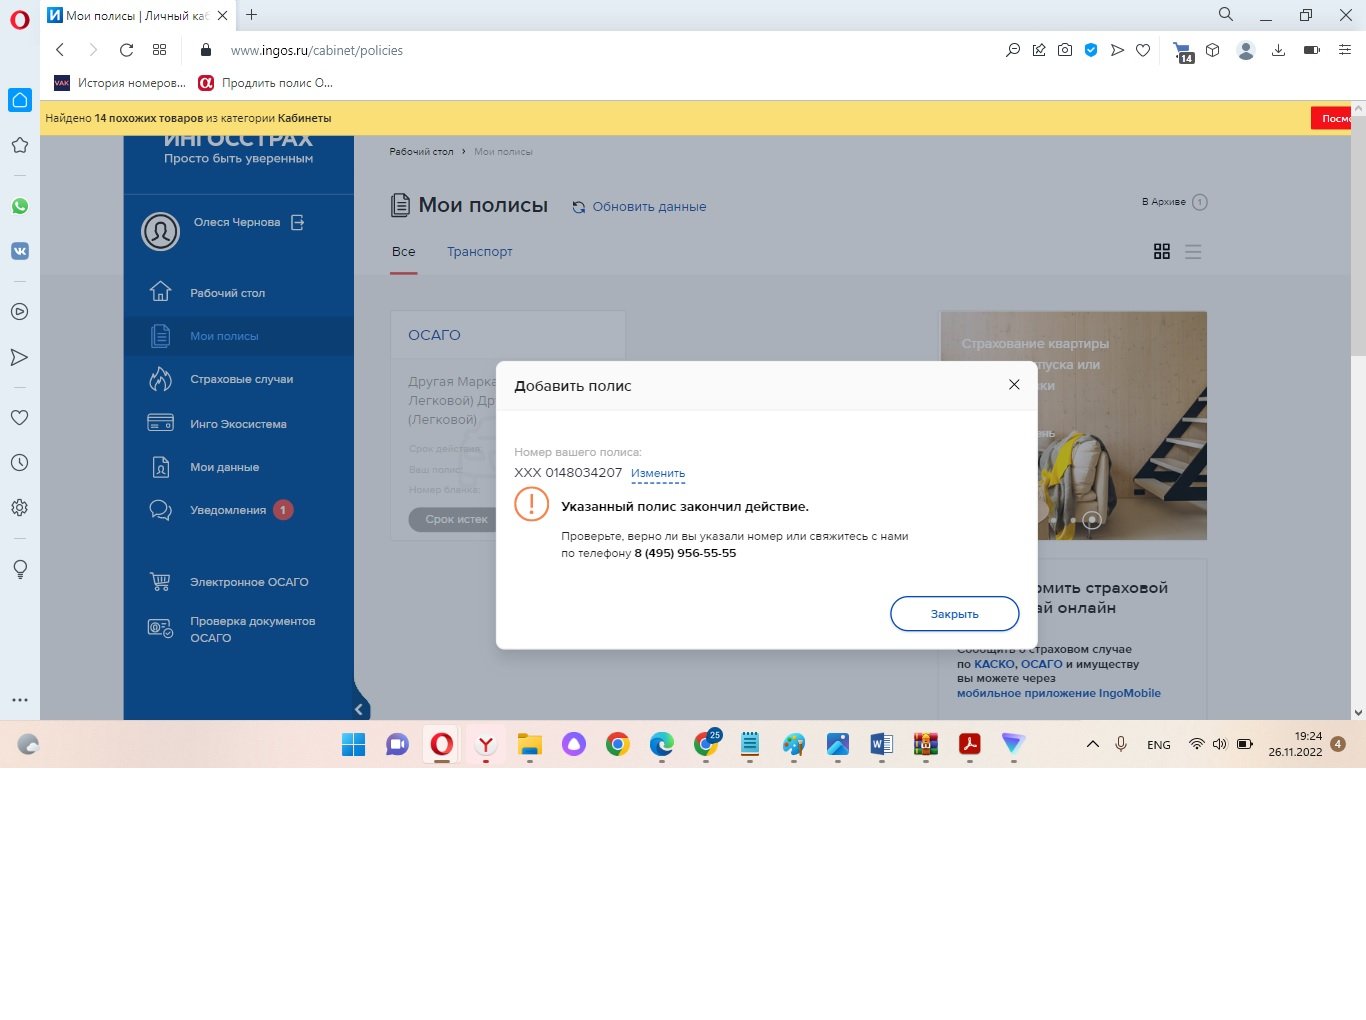Click the Закрыть button in dialog
Viewport: 1366px width, 1020px height.
[955, 614]
